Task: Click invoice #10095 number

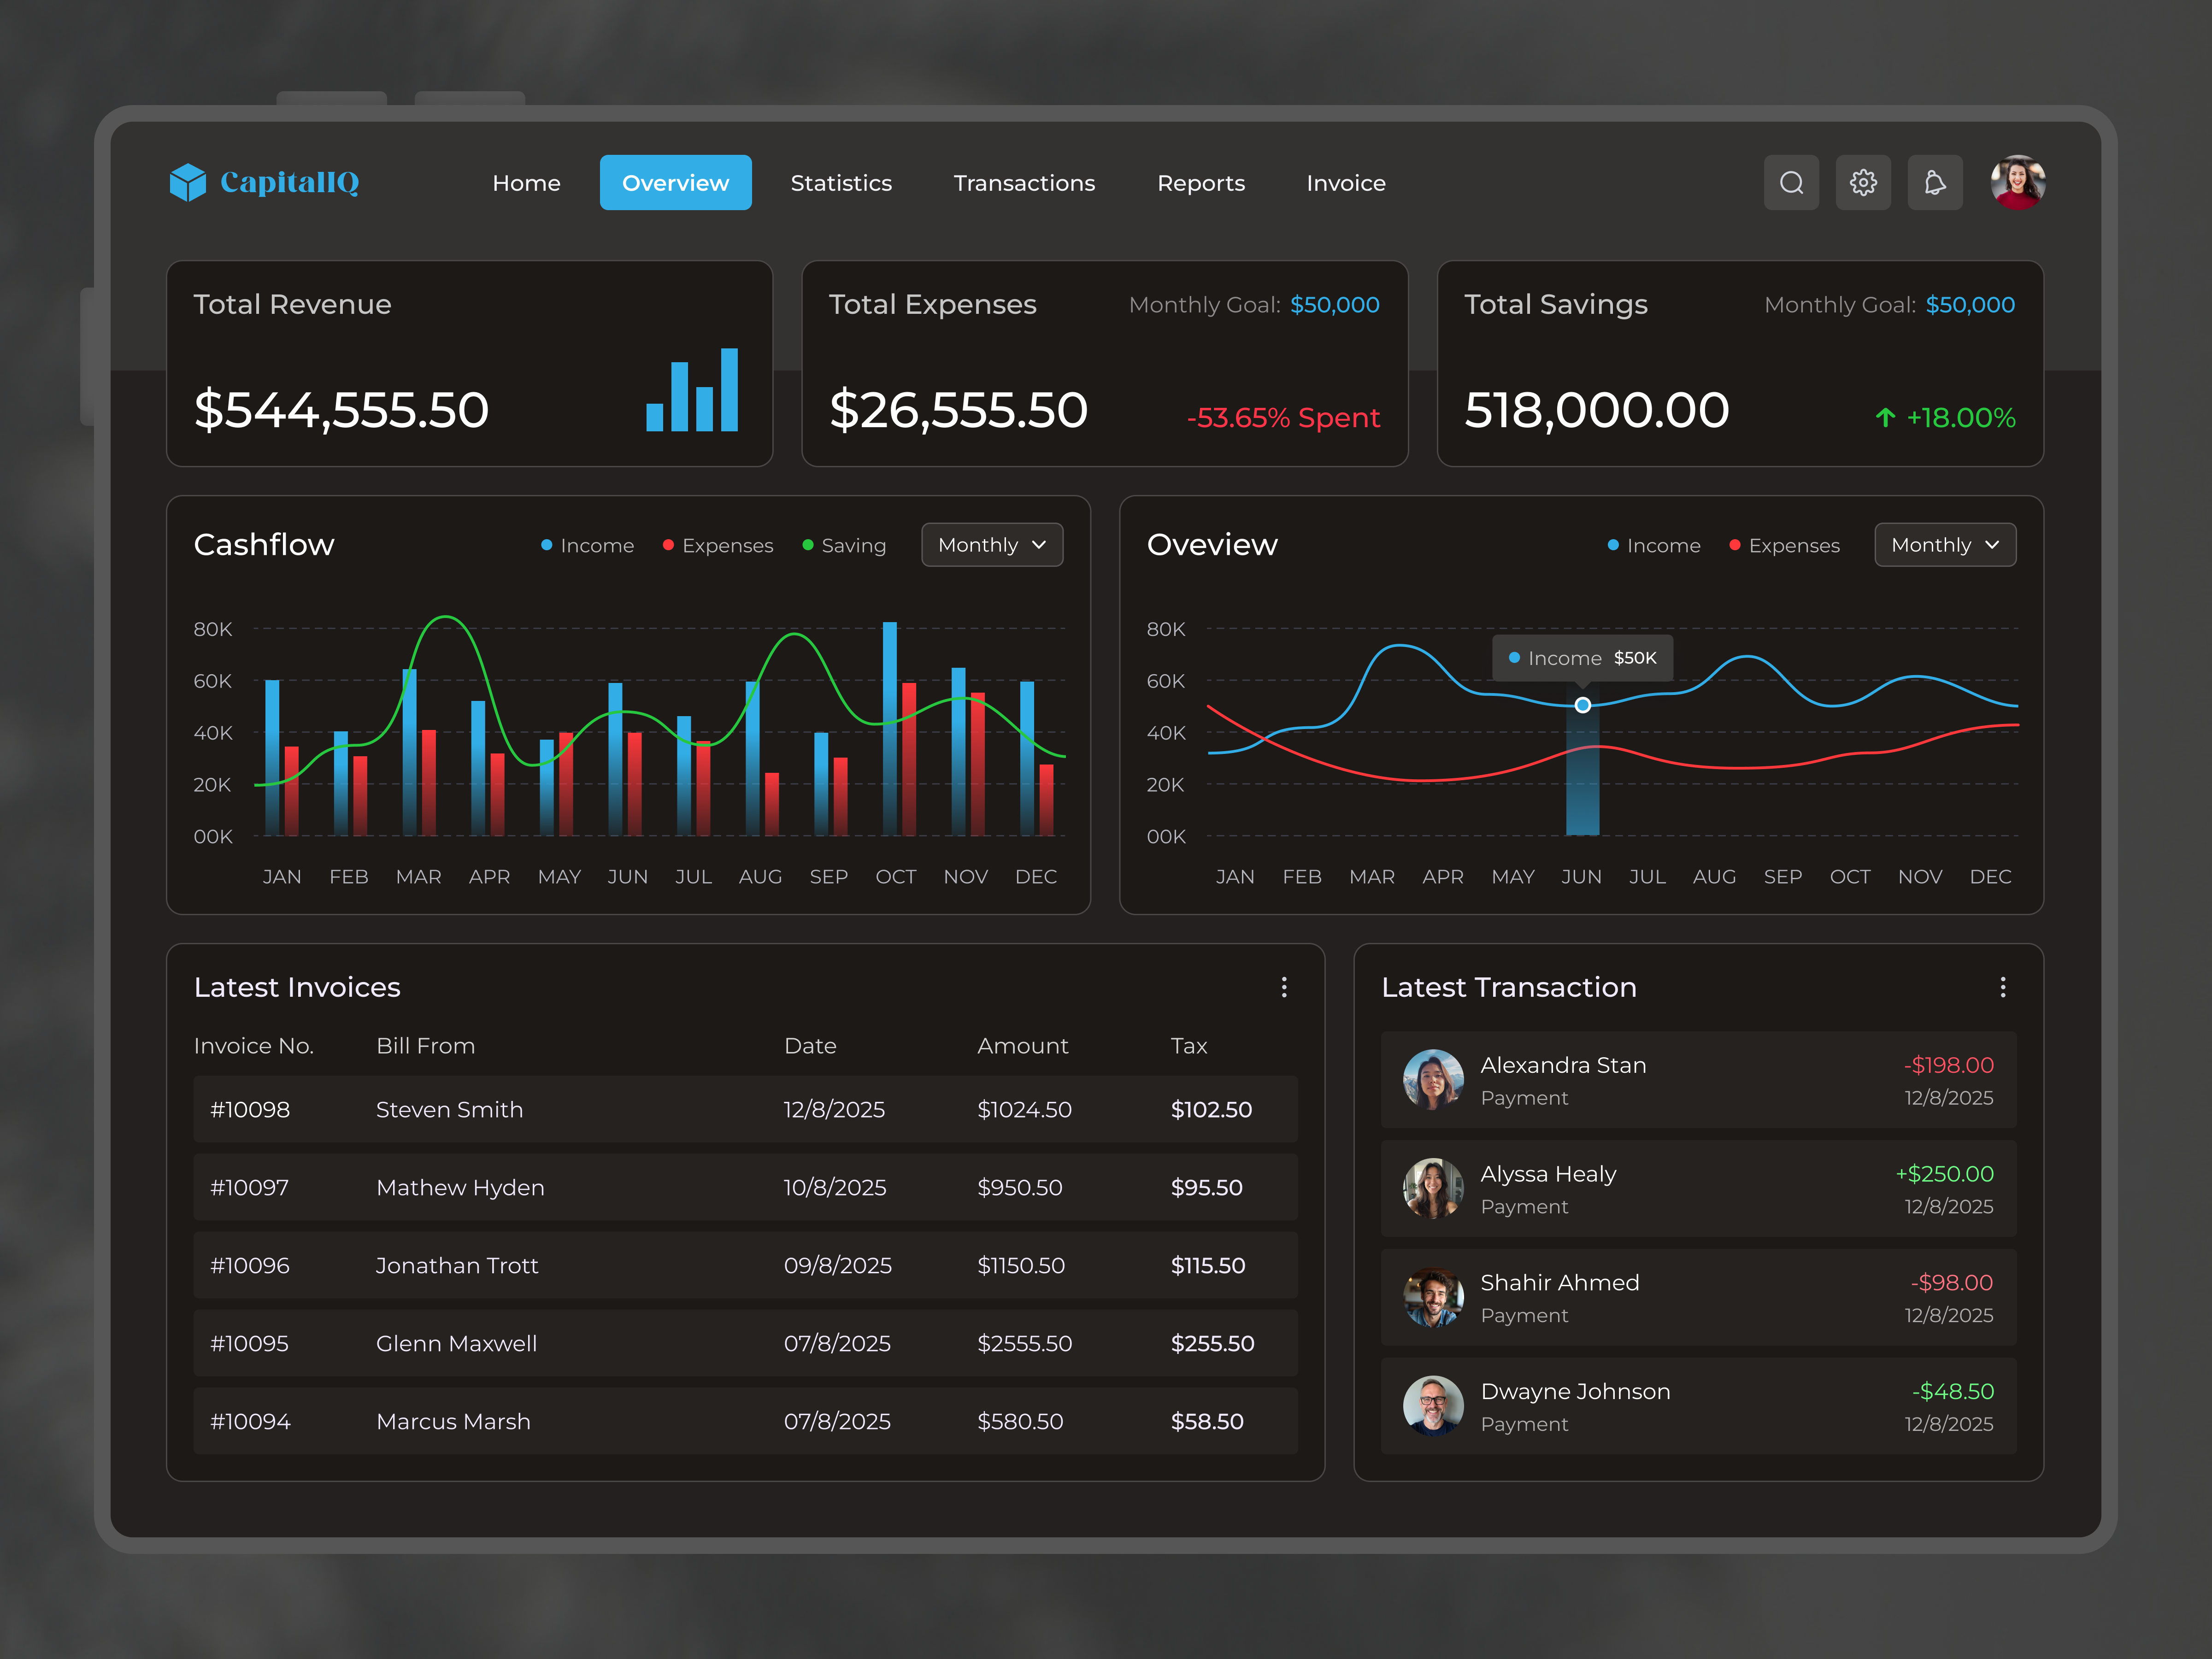Action: pos(249,1343)
